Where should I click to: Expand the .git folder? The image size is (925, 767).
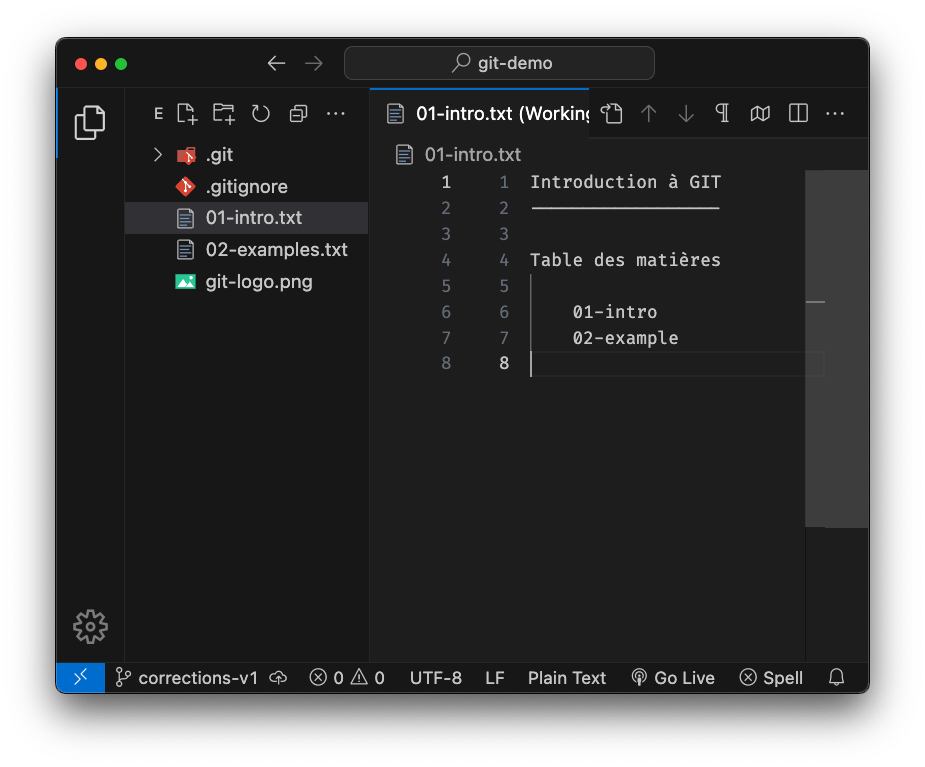tap(158, 155)
